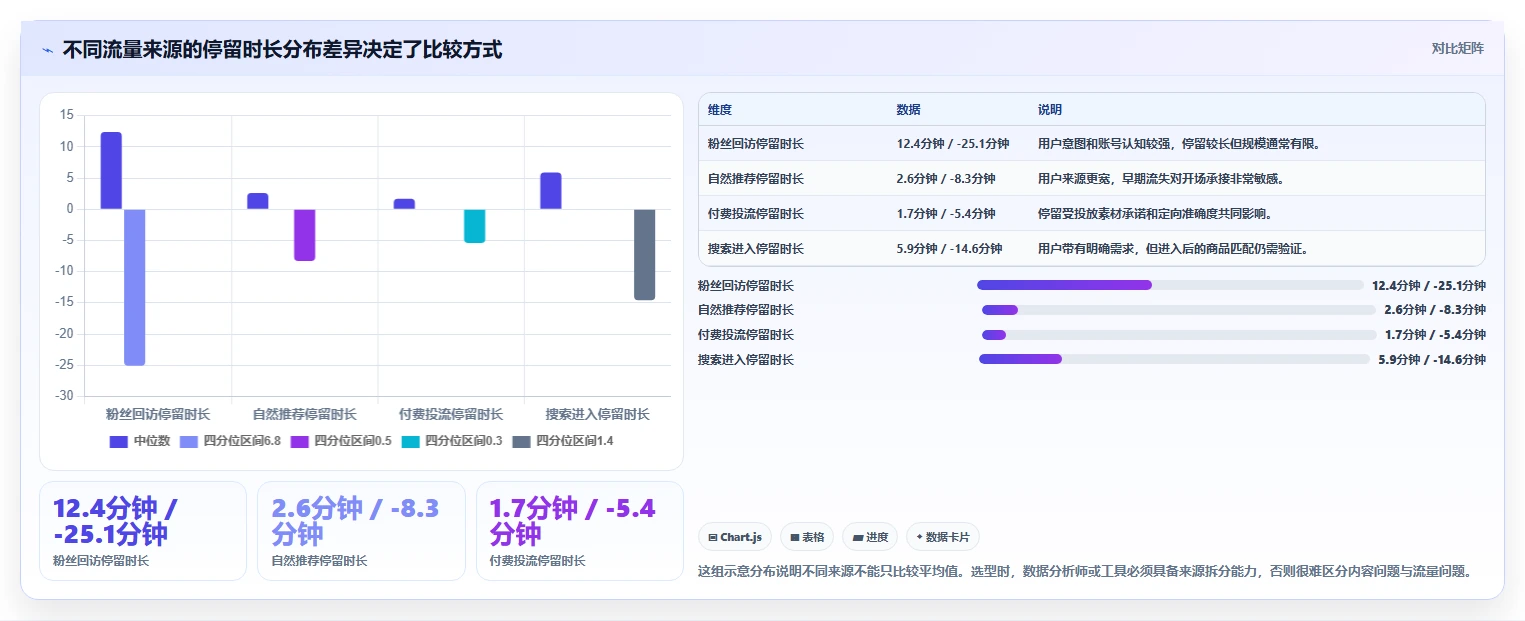Click the 维度 table column header
Viewport: 1525px width, 621px height.
720,110
